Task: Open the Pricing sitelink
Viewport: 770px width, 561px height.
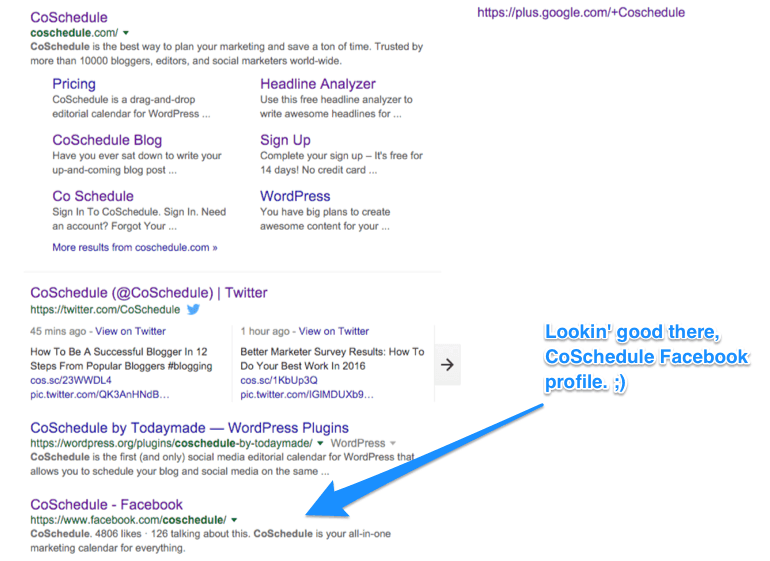Action: [74, 84]
